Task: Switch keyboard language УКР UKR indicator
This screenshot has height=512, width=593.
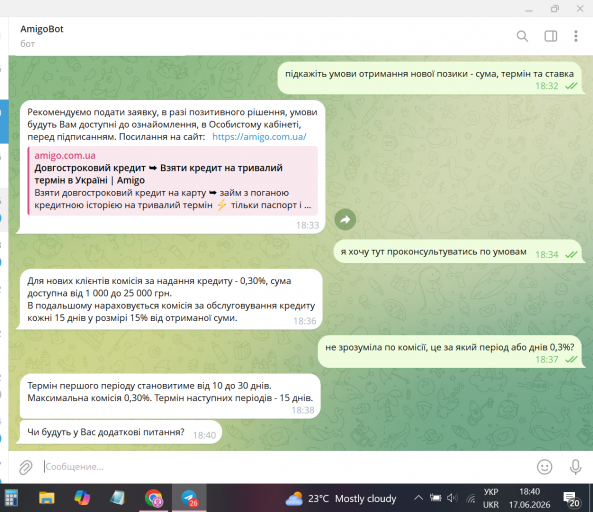Action: (x=491, y=498)
